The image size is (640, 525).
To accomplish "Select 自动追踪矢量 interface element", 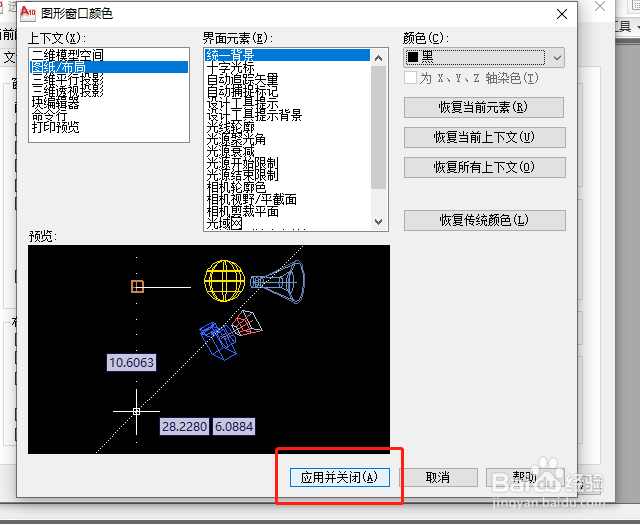I will 287,79.
